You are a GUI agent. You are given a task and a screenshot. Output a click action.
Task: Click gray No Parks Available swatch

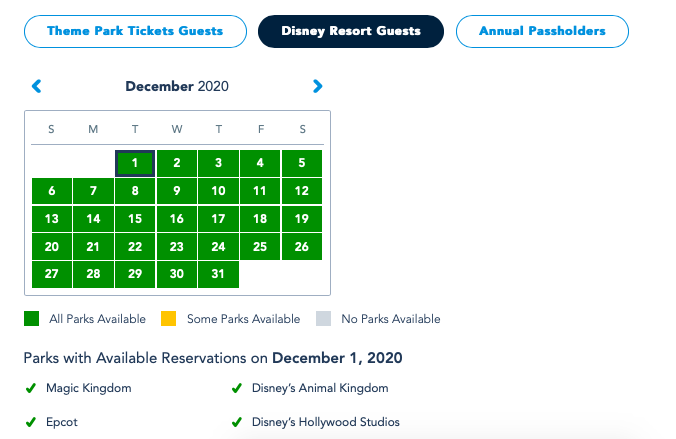click(322, 319)
